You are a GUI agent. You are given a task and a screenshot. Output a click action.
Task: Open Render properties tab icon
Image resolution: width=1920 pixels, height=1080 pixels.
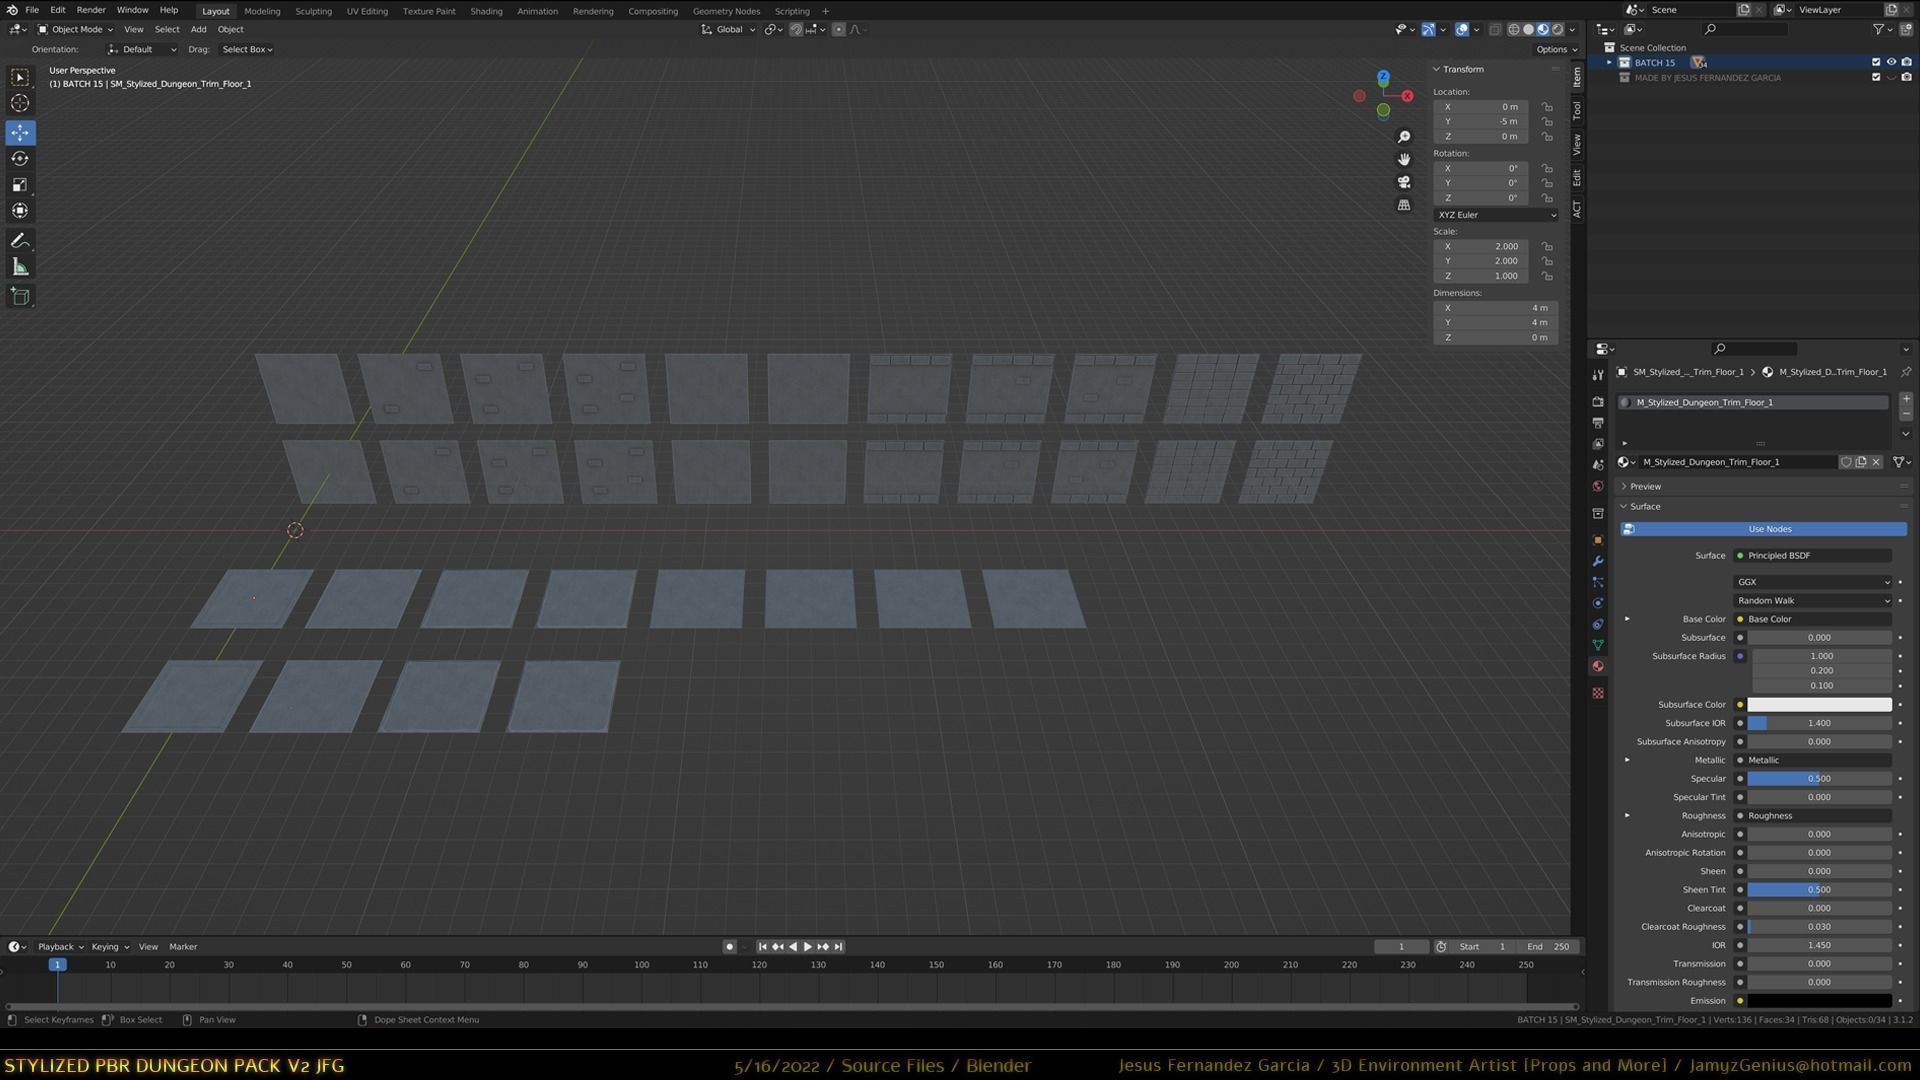(x=1598, y=401)
